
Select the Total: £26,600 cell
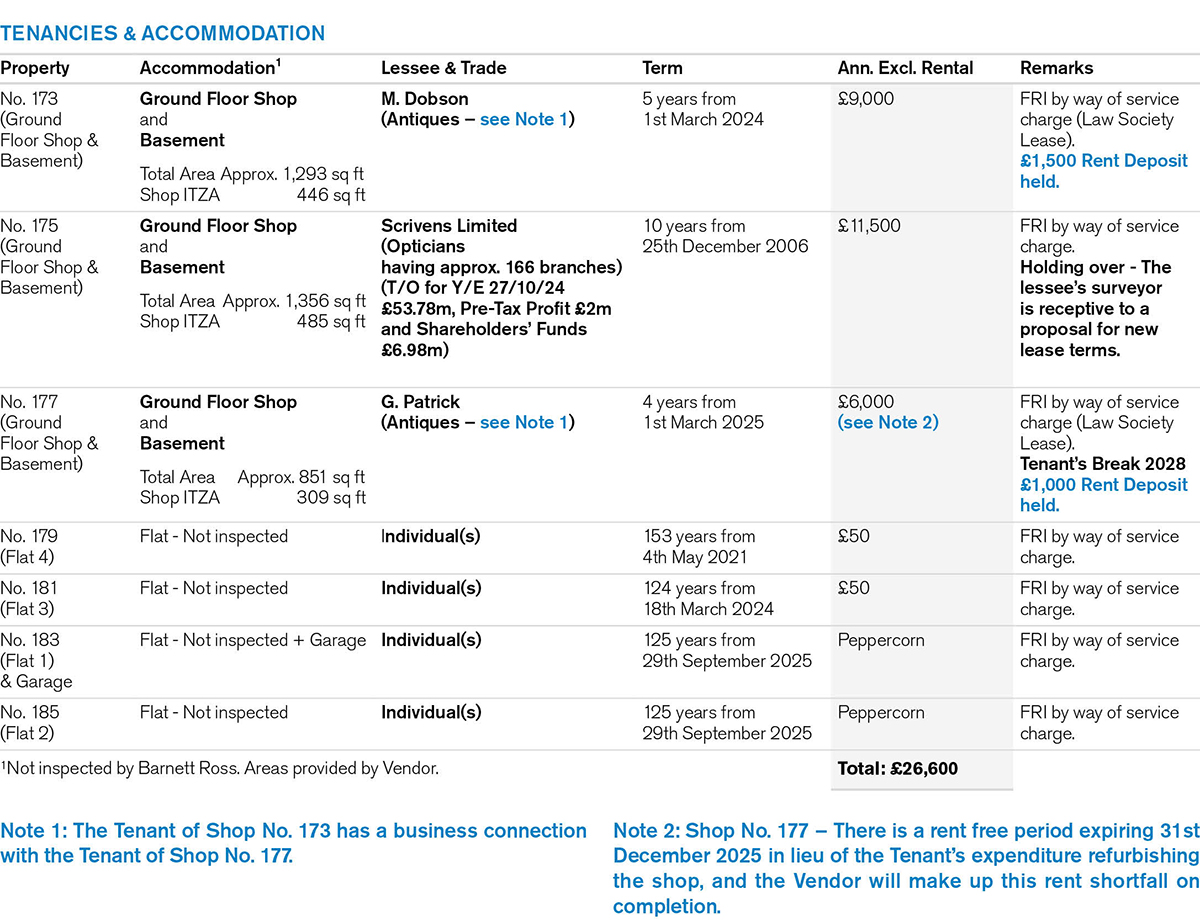click(x=897, y=769)
